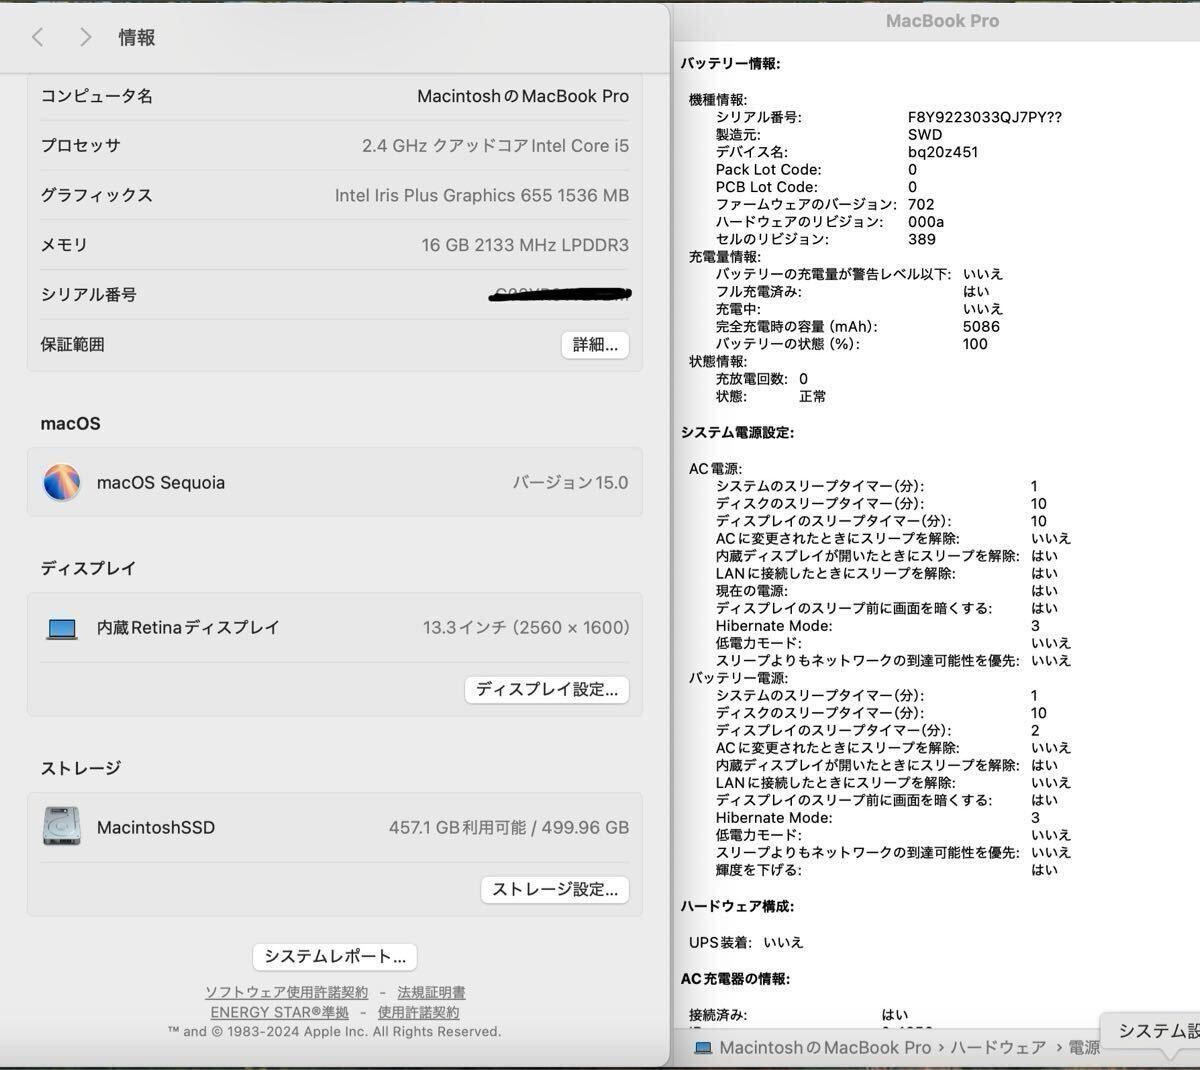Click the 'MacBook Pro' window title
Image resolution: width=1200 pixels, height=1070 pixels.
coord(942,21)
